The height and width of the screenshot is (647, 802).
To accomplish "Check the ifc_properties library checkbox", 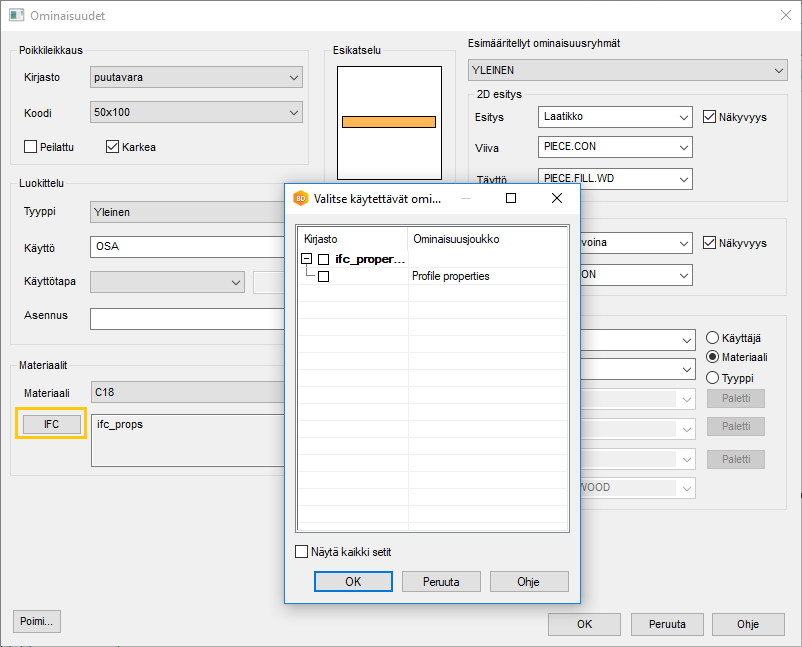I will tap(323, 259).
